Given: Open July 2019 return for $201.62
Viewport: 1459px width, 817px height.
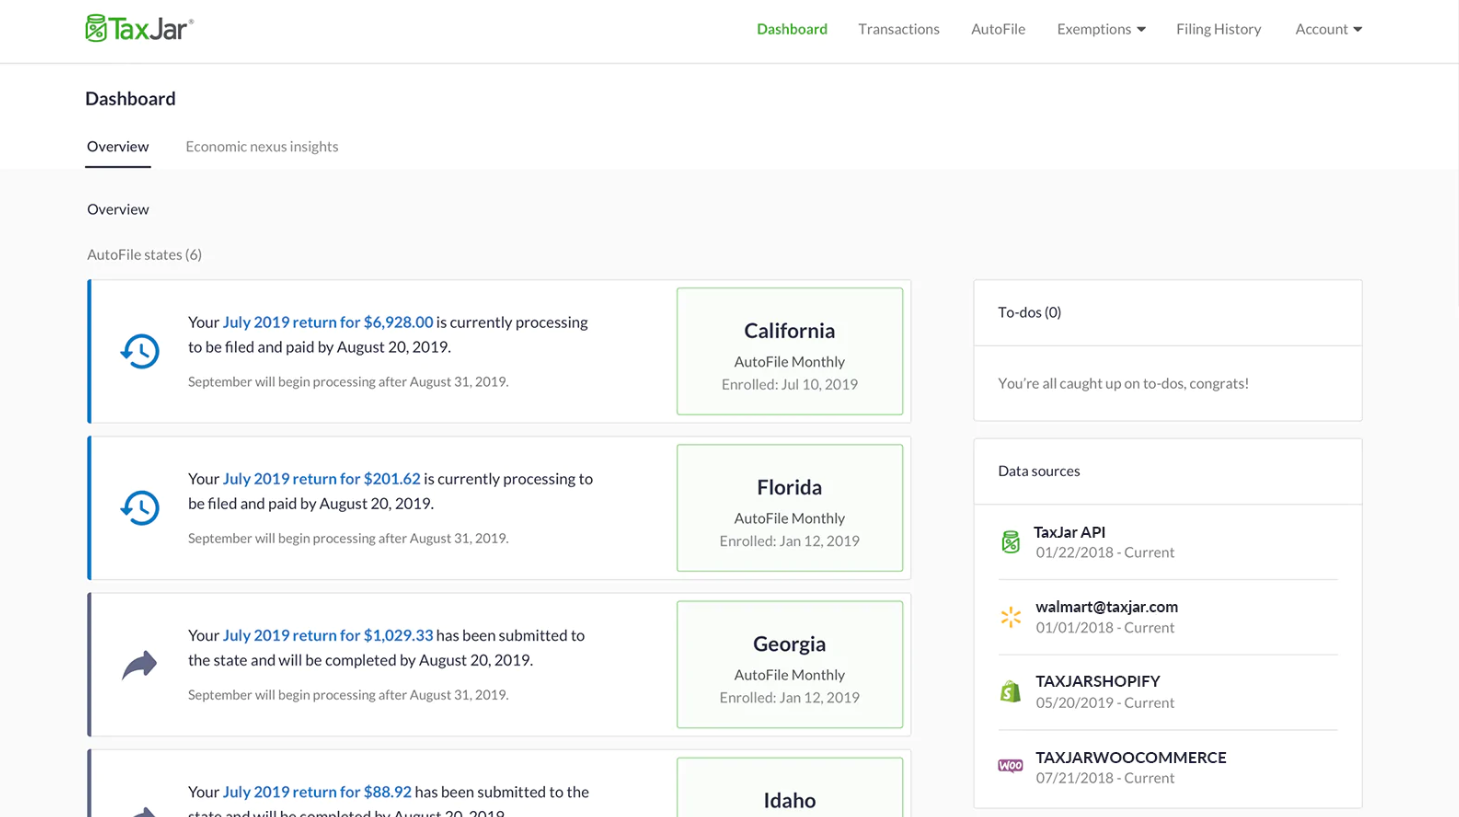Looking at the screenshot, I should (x=321, y=479).
